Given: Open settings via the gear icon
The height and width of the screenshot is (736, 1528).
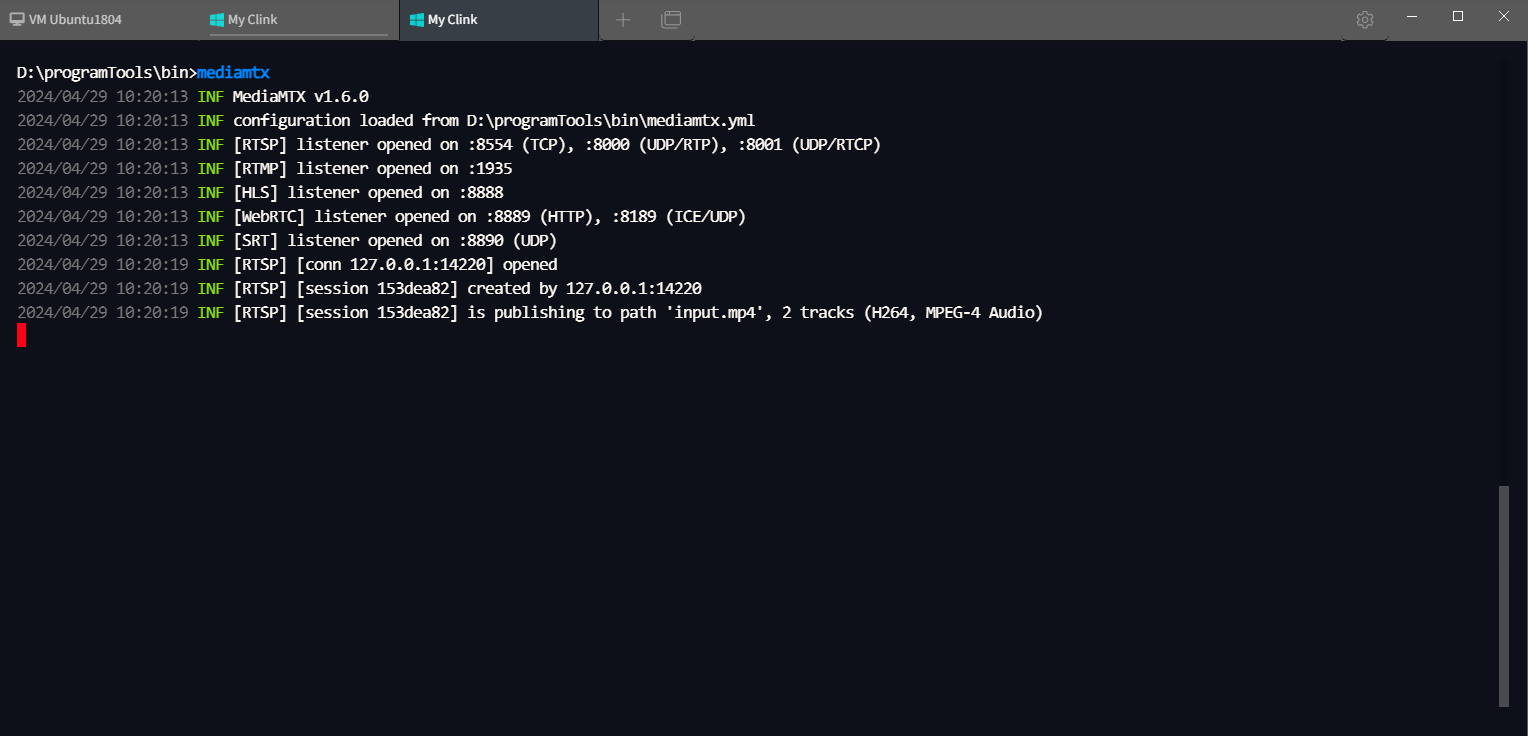Looking at the screenshot, I should (x=1365, y=20).
